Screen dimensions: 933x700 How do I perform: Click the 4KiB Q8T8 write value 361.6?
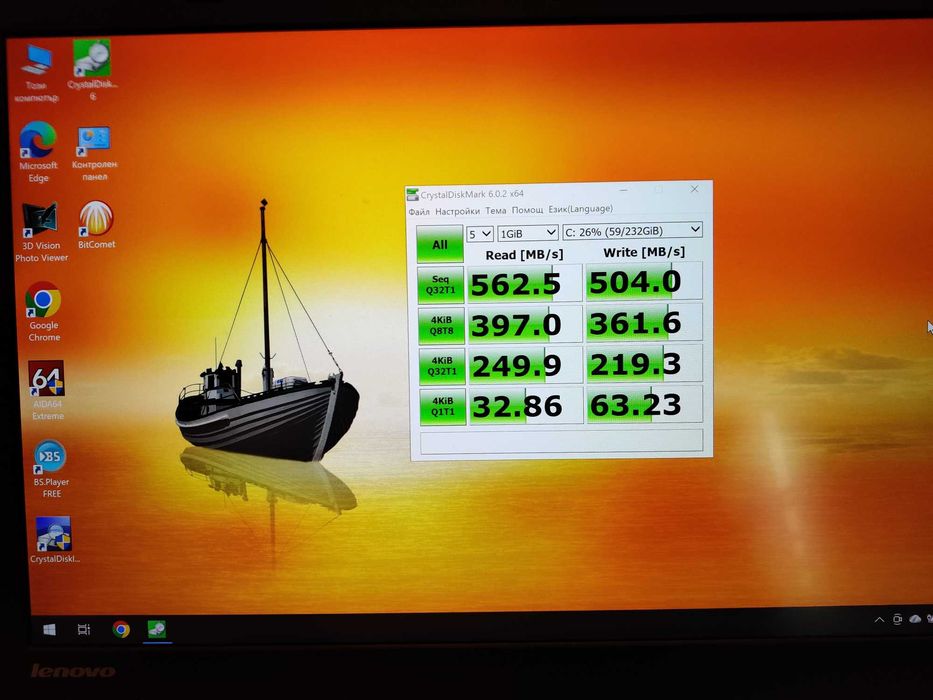click(x=644, y=323)
